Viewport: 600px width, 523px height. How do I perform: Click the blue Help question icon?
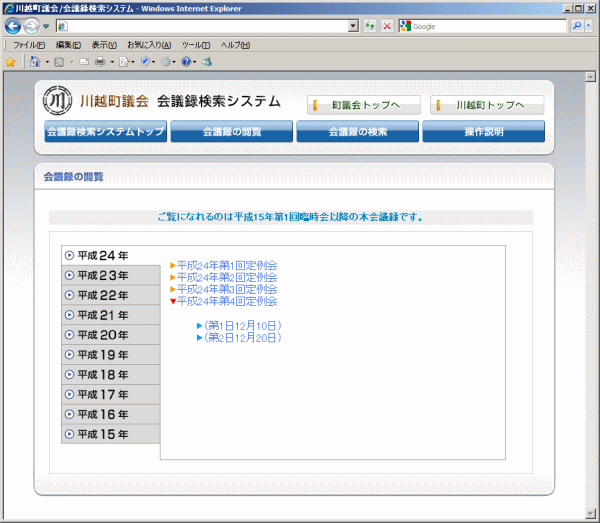coord(186,62)
